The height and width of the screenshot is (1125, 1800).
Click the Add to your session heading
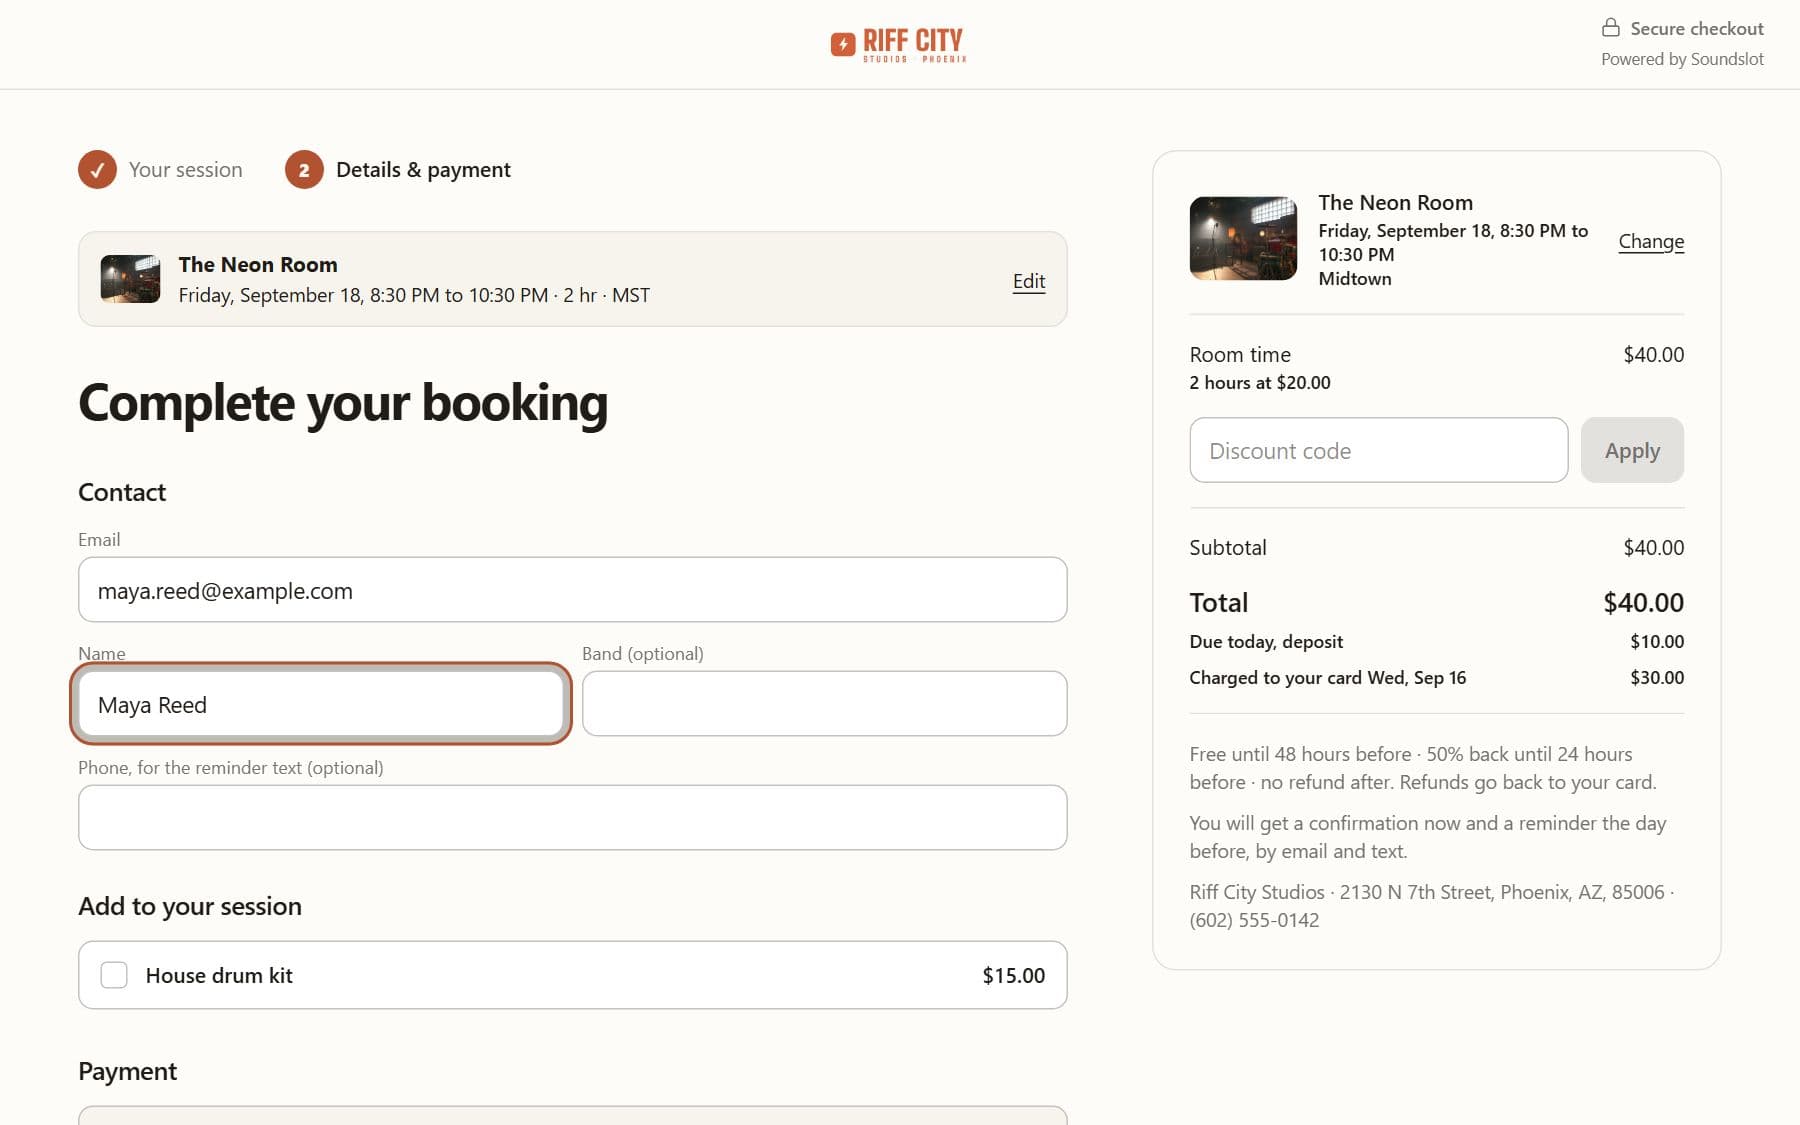190,906
